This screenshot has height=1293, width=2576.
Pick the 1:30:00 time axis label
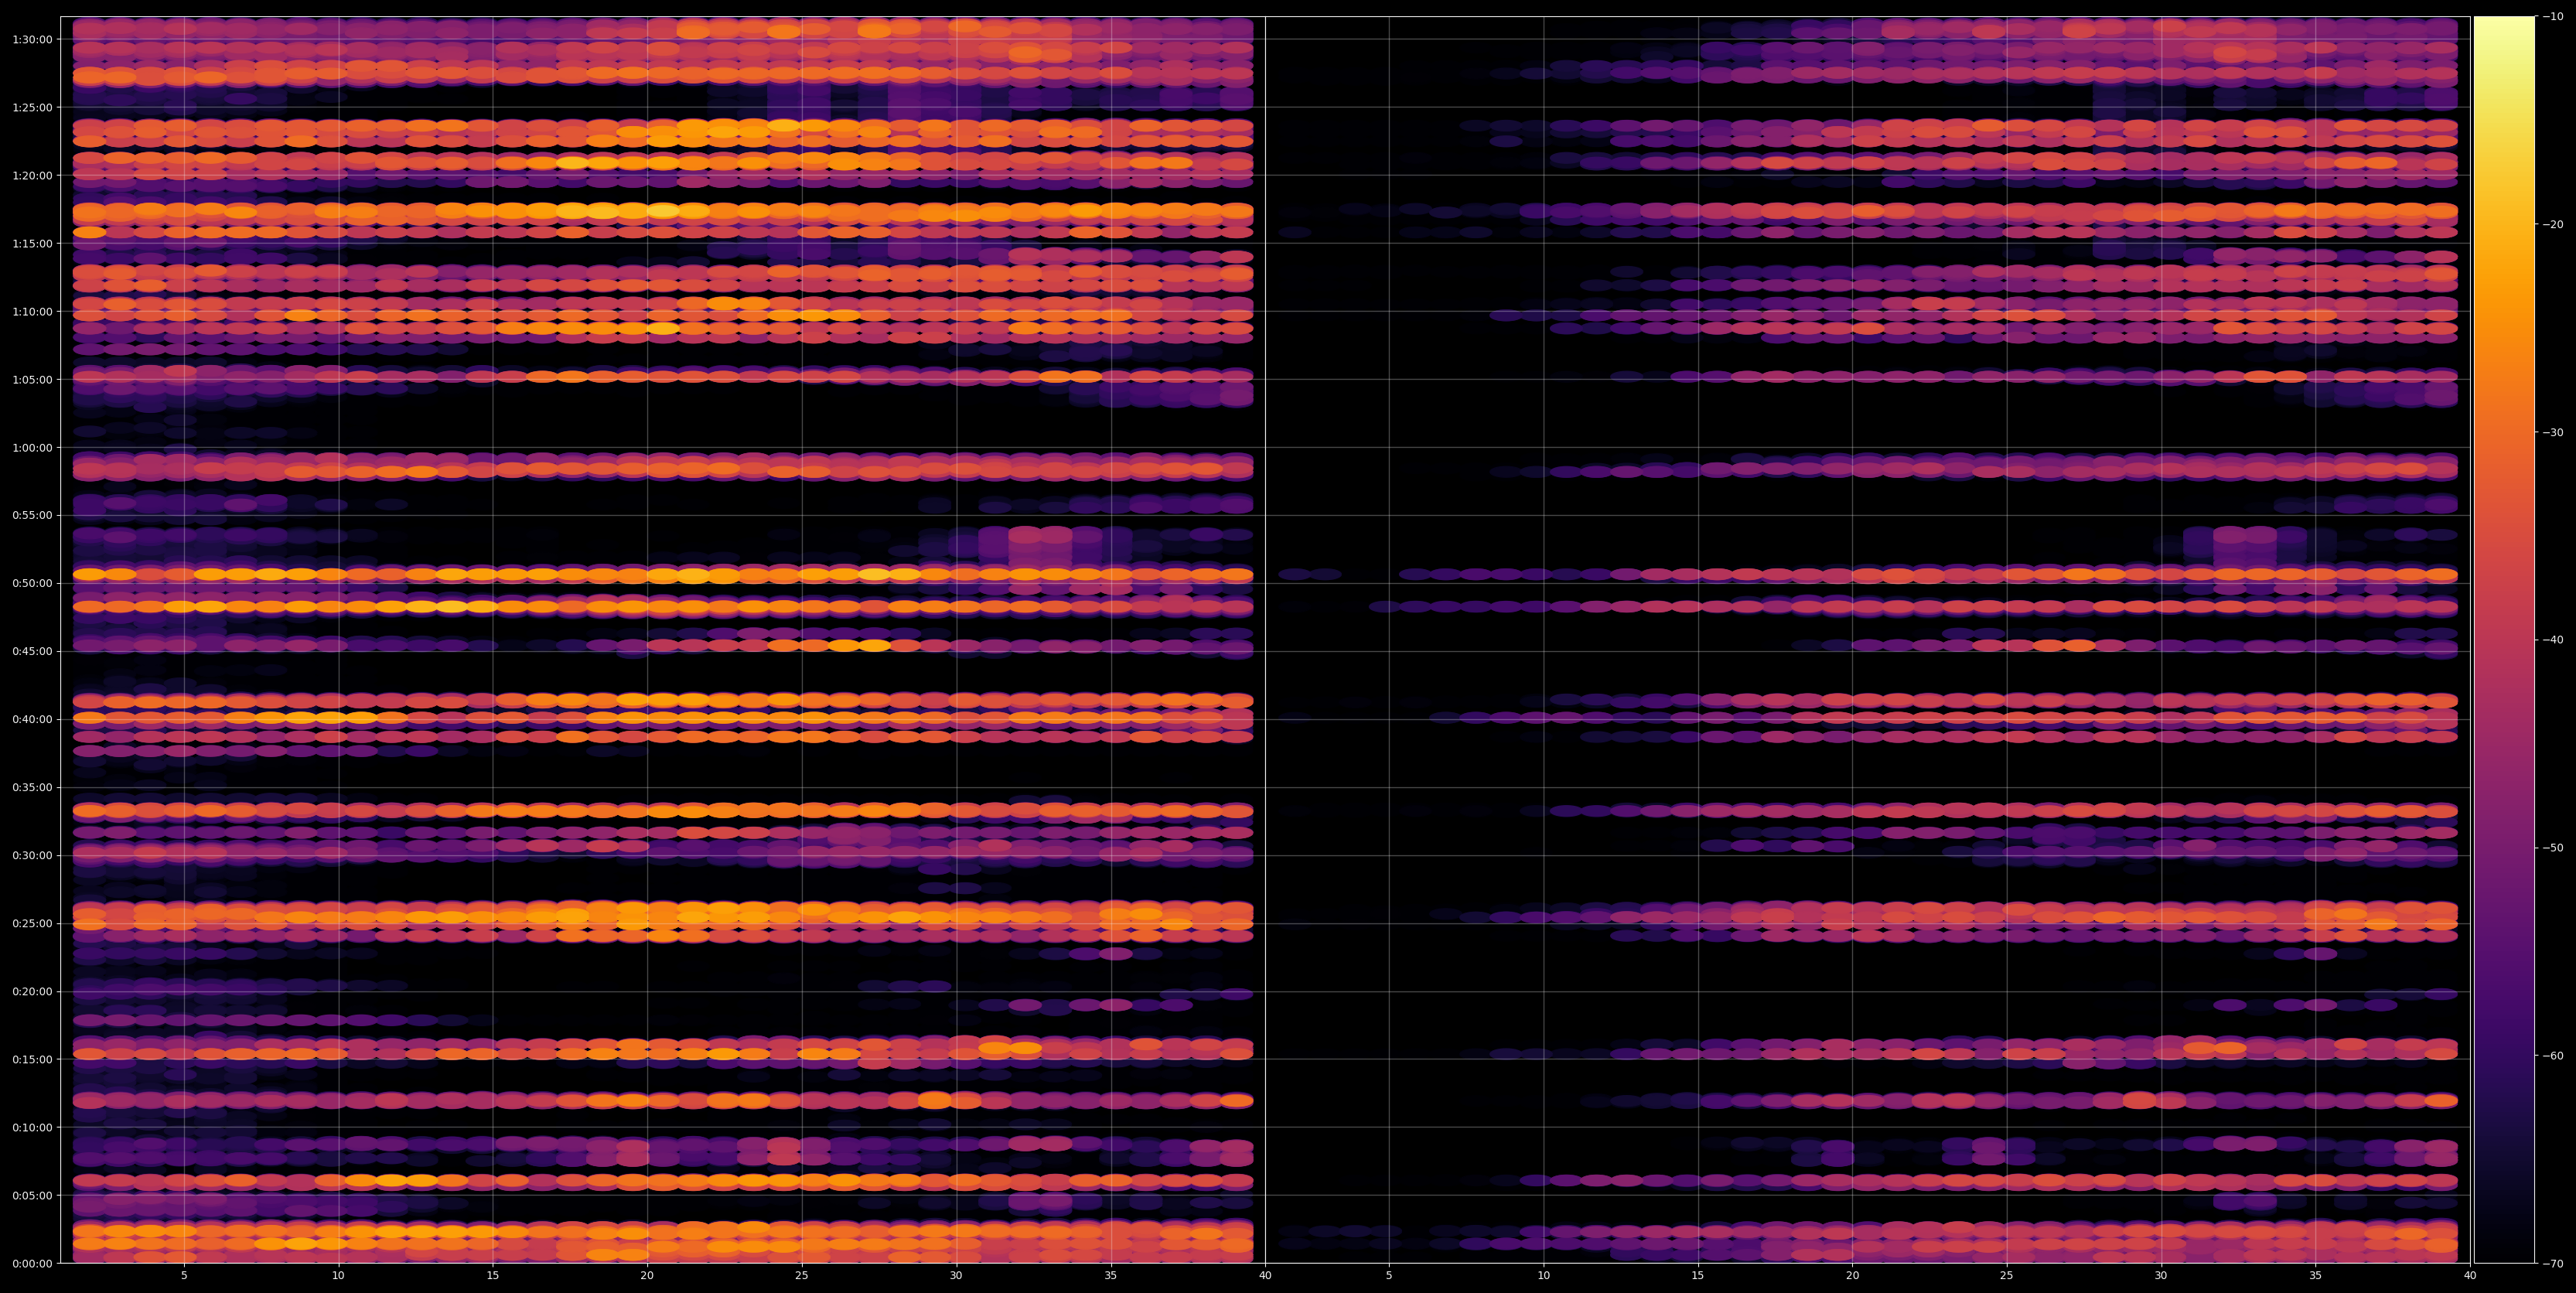tap(32, 39)
